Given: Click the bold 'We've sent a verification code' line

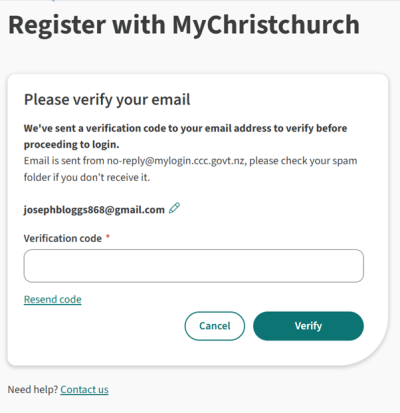Looking at the screenshot, I should pyautogui.click(x=185, y=128).
